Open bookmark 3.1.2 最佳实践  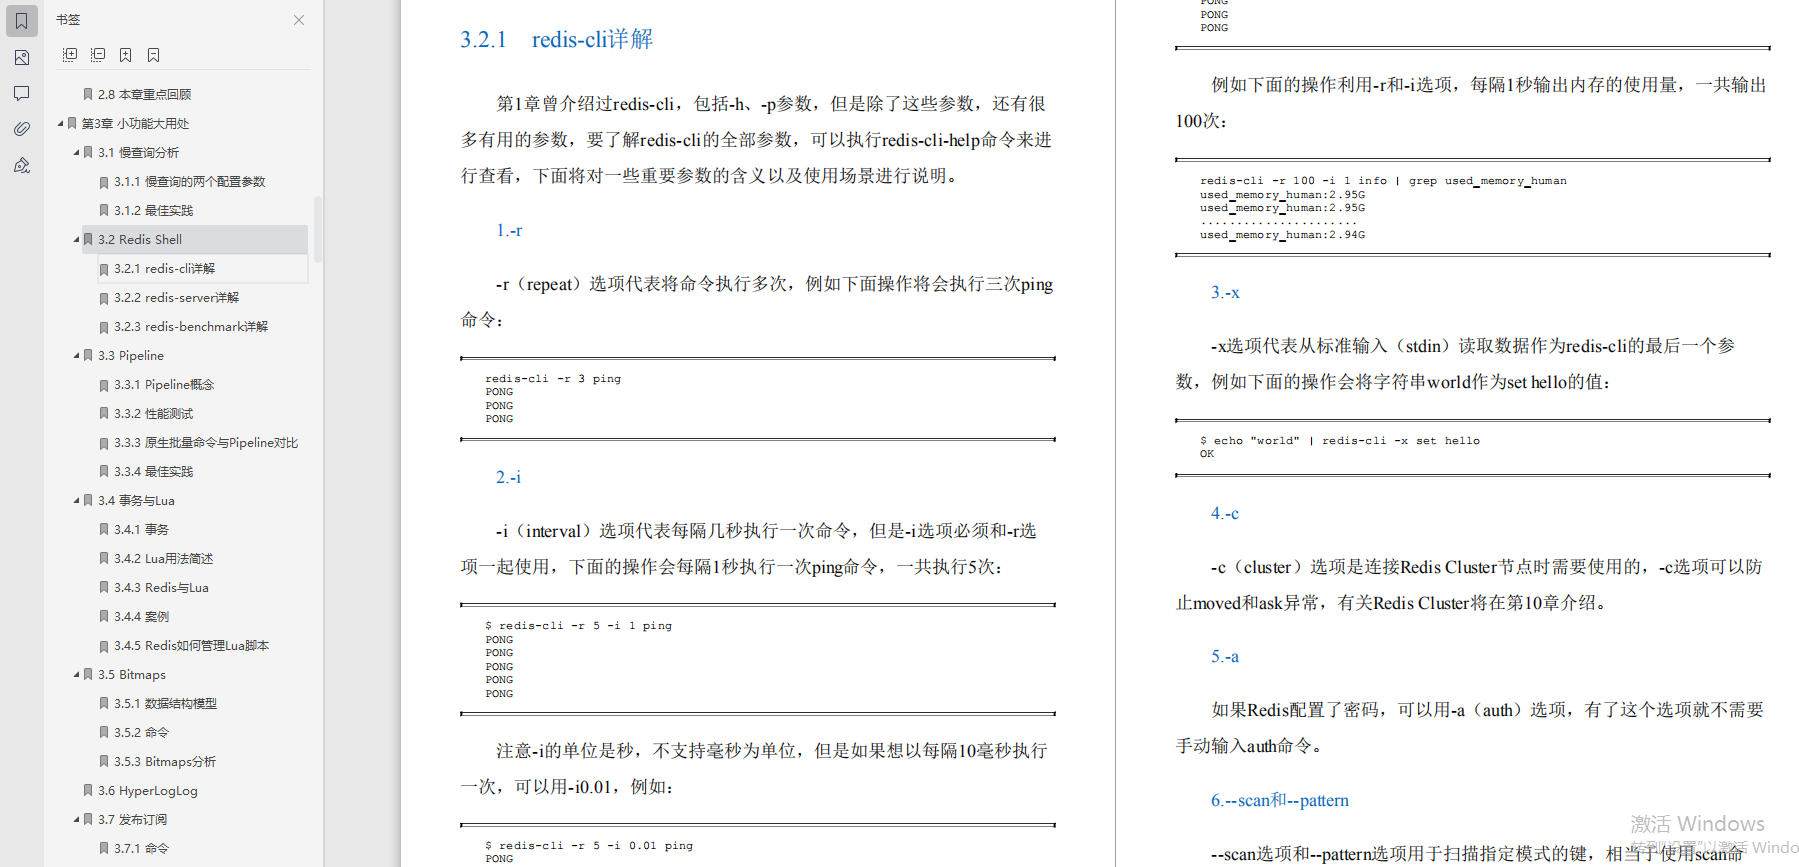(153, 211)
